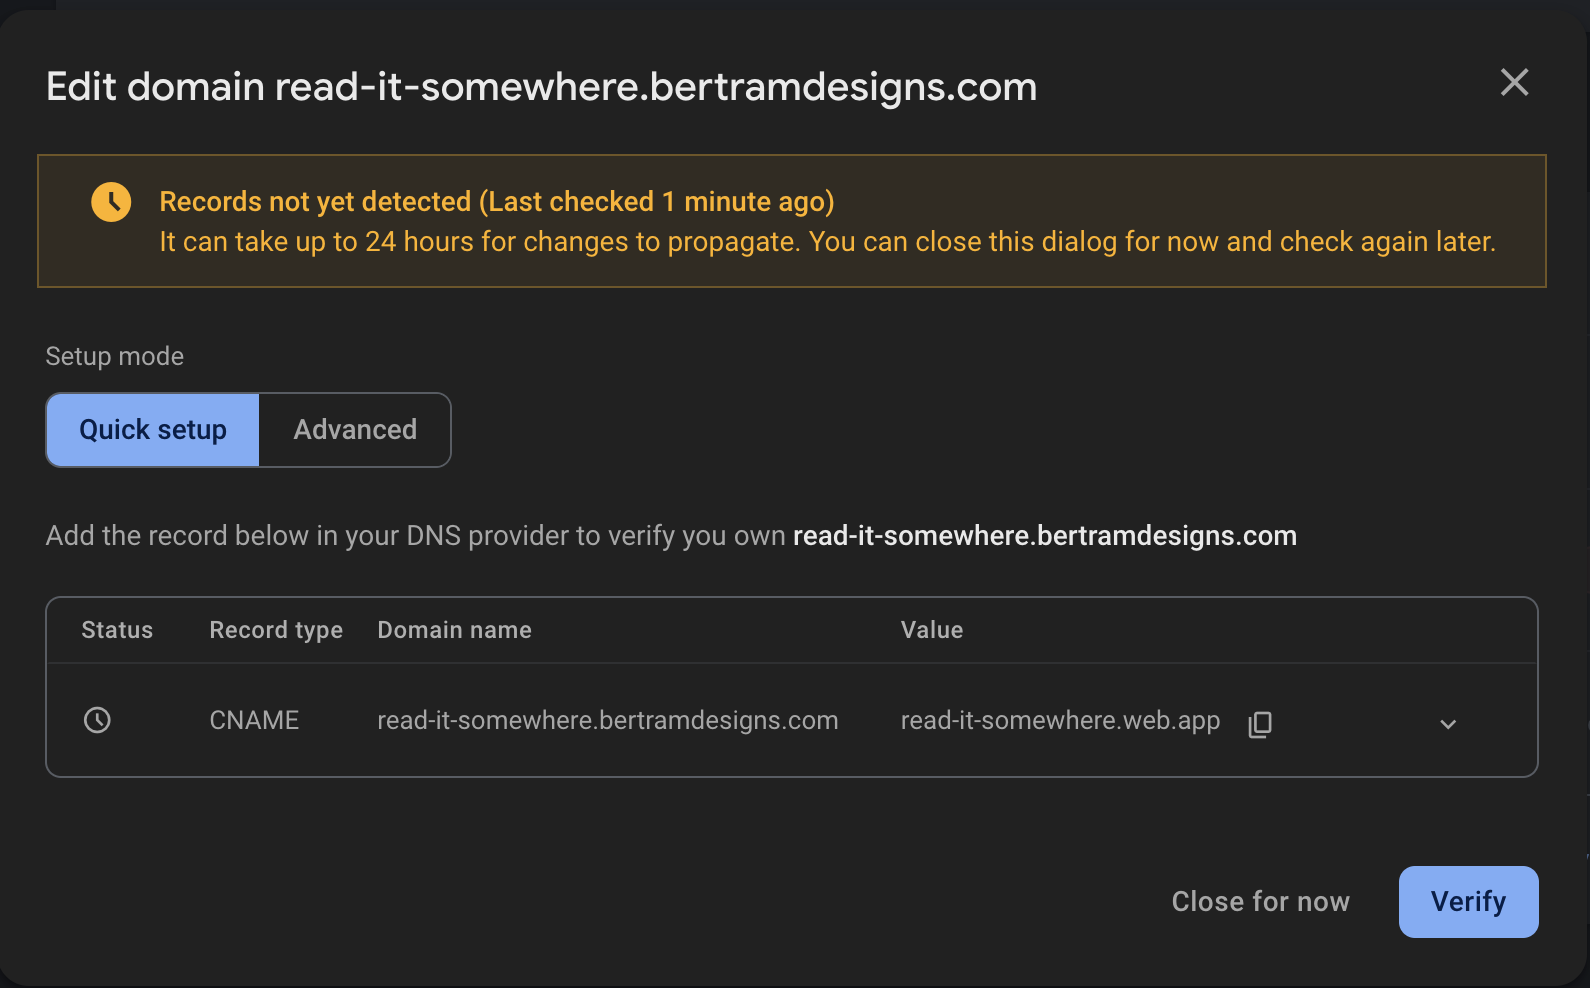This screenshot has height=988, width=1590.
Task: Click the Value column header
Action: 932,630
